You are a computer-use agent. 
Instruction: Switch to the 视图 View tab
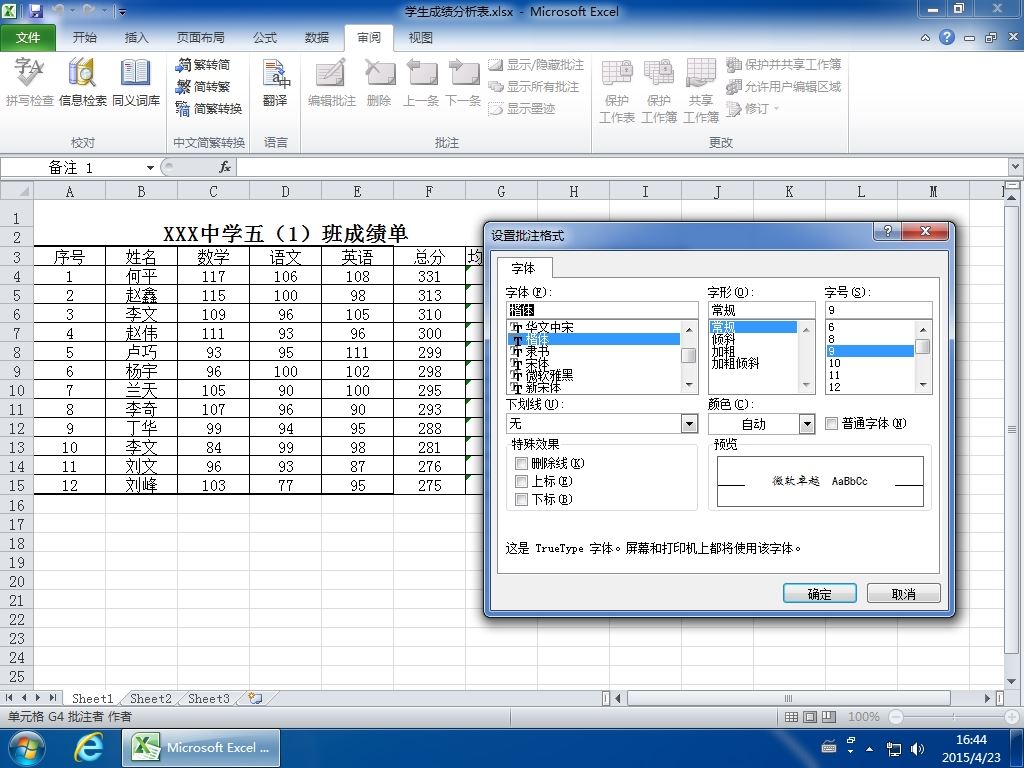click(x=421, y=38)
